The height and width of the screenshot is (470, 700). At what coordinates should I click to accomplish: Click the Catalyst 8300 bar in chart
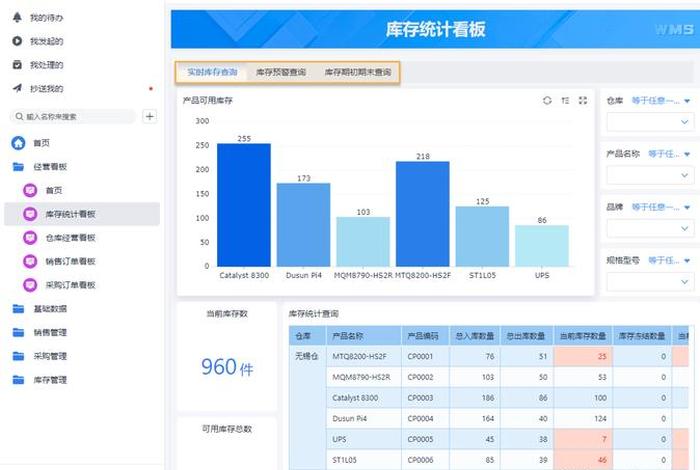244,205
